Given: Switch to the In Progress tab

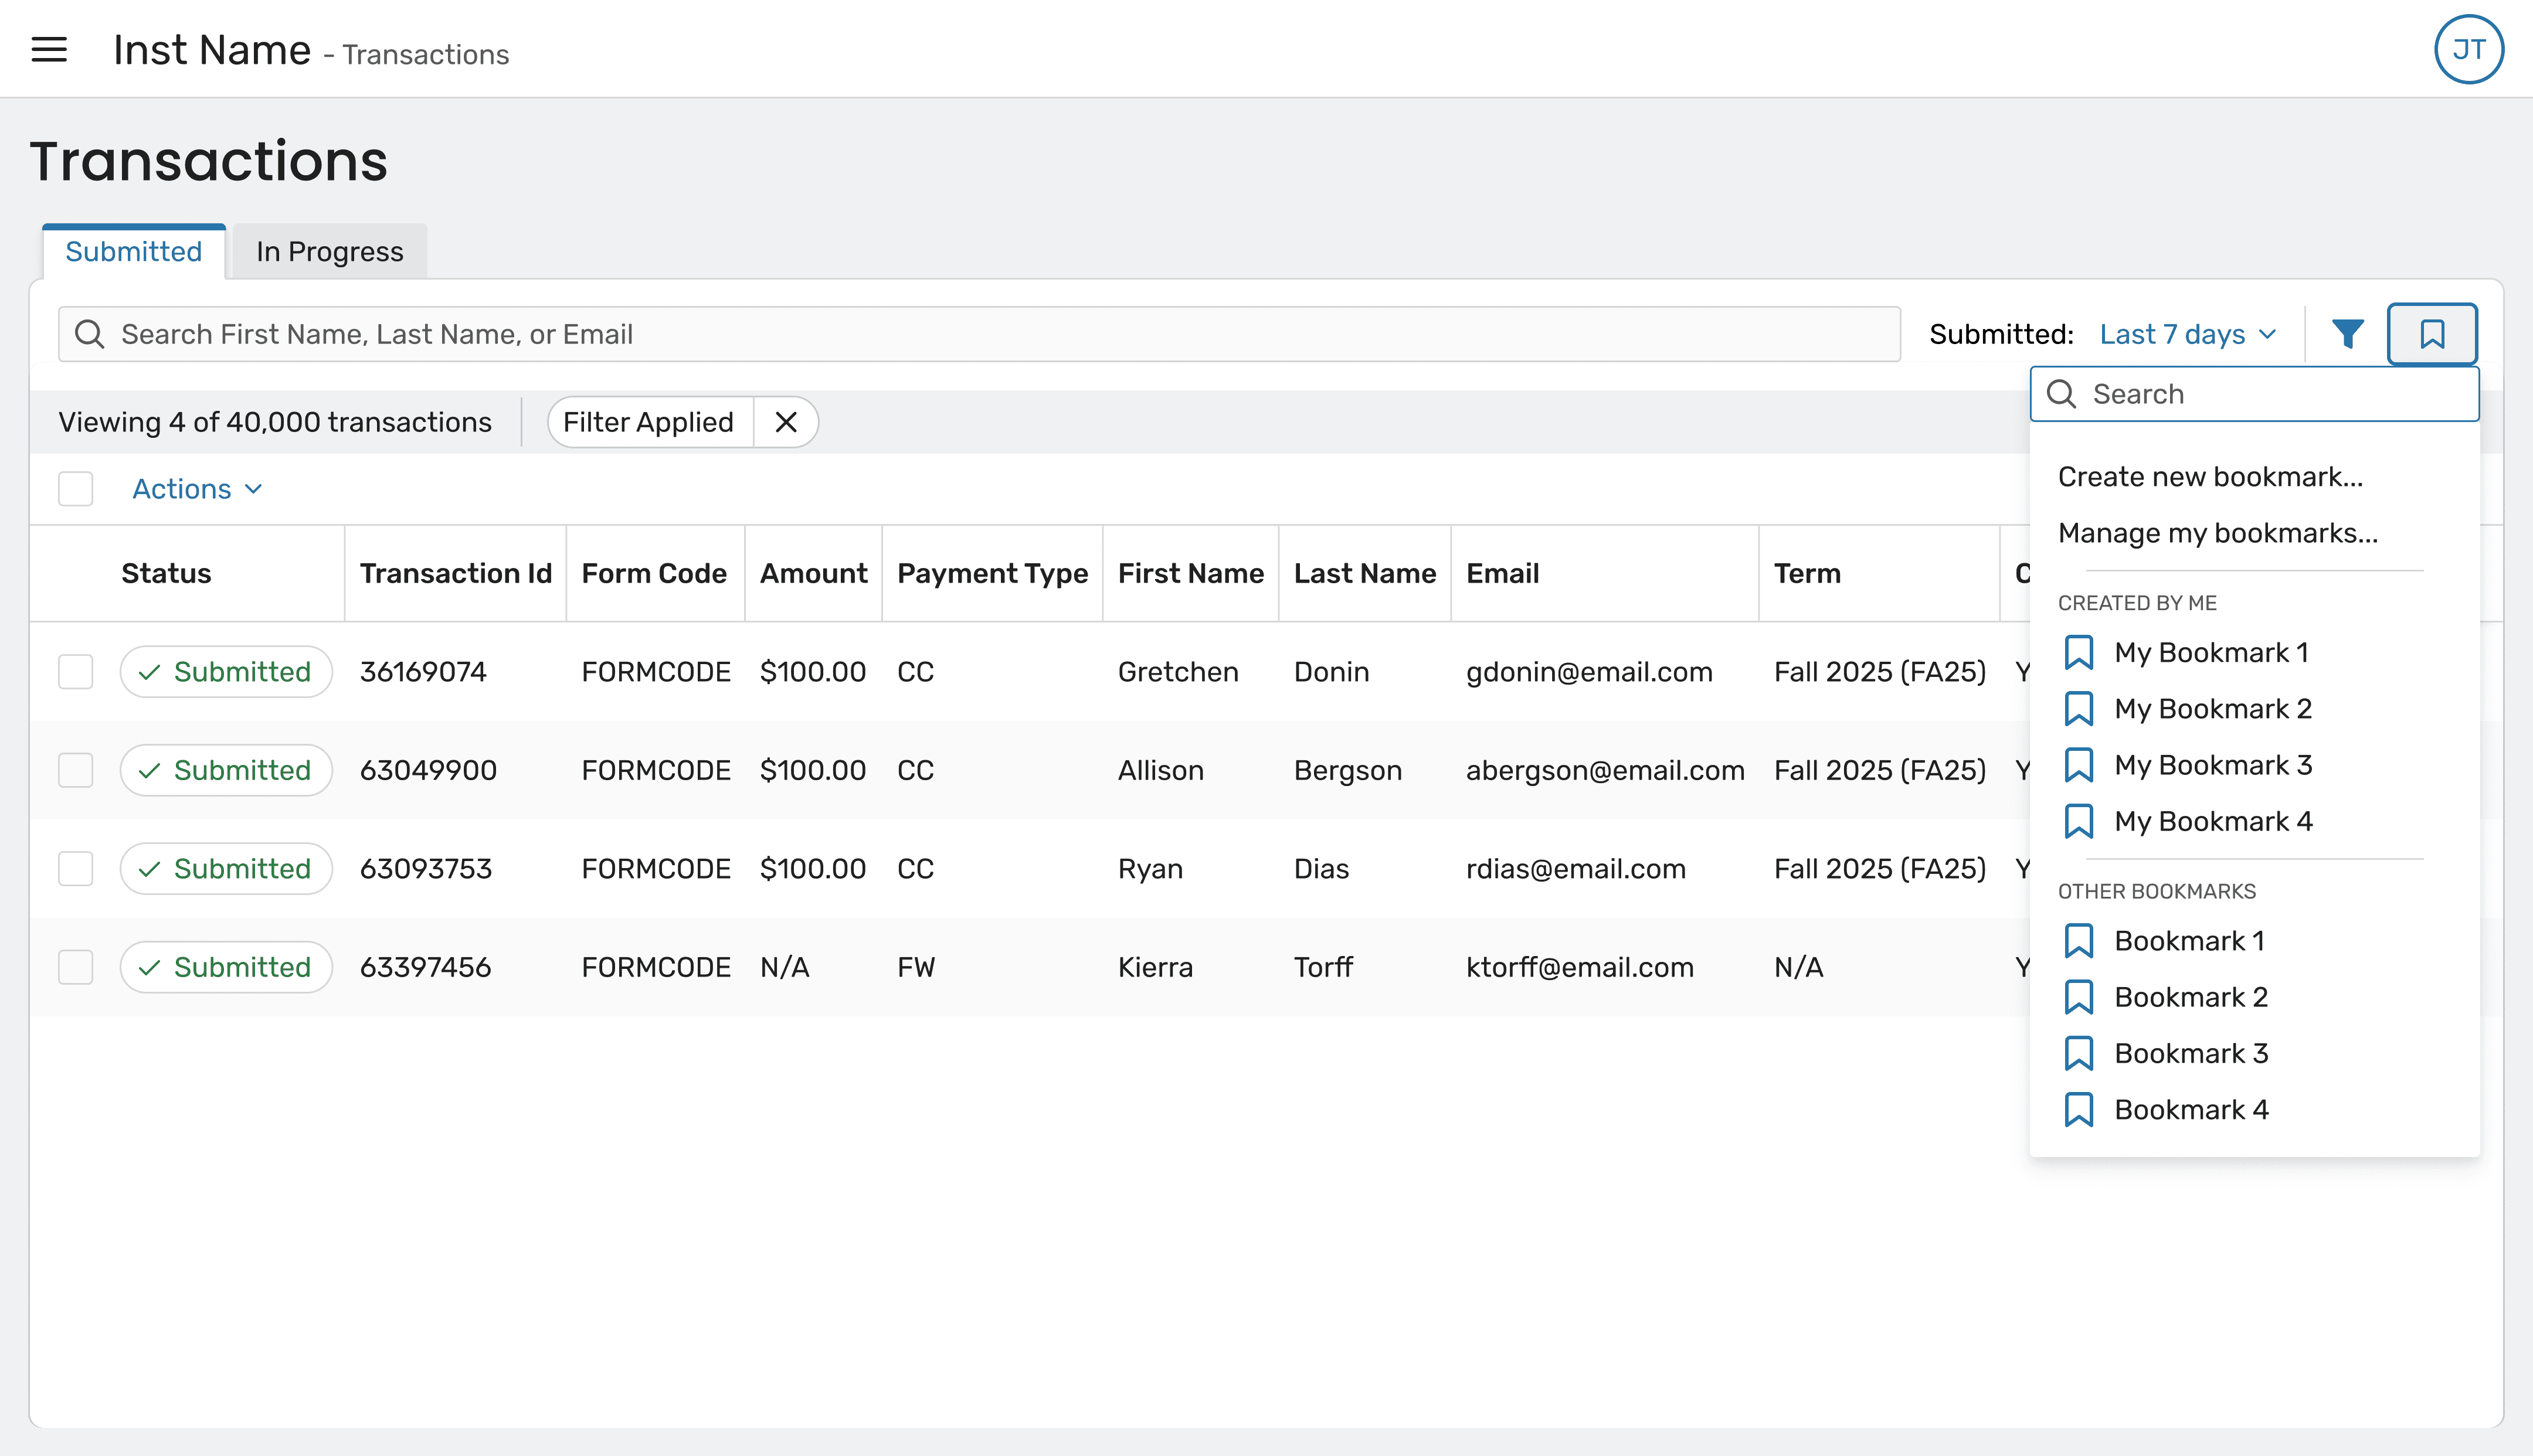Looking at the screenshot, I should pos(329,252).
